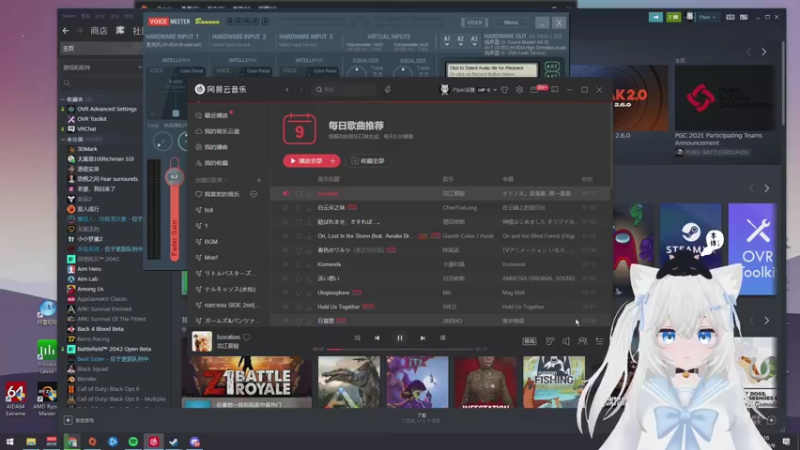This screenshot has height=450, width=800.
Task: Pause playback in NetEase Cloud Music
Action: (399, 338)
